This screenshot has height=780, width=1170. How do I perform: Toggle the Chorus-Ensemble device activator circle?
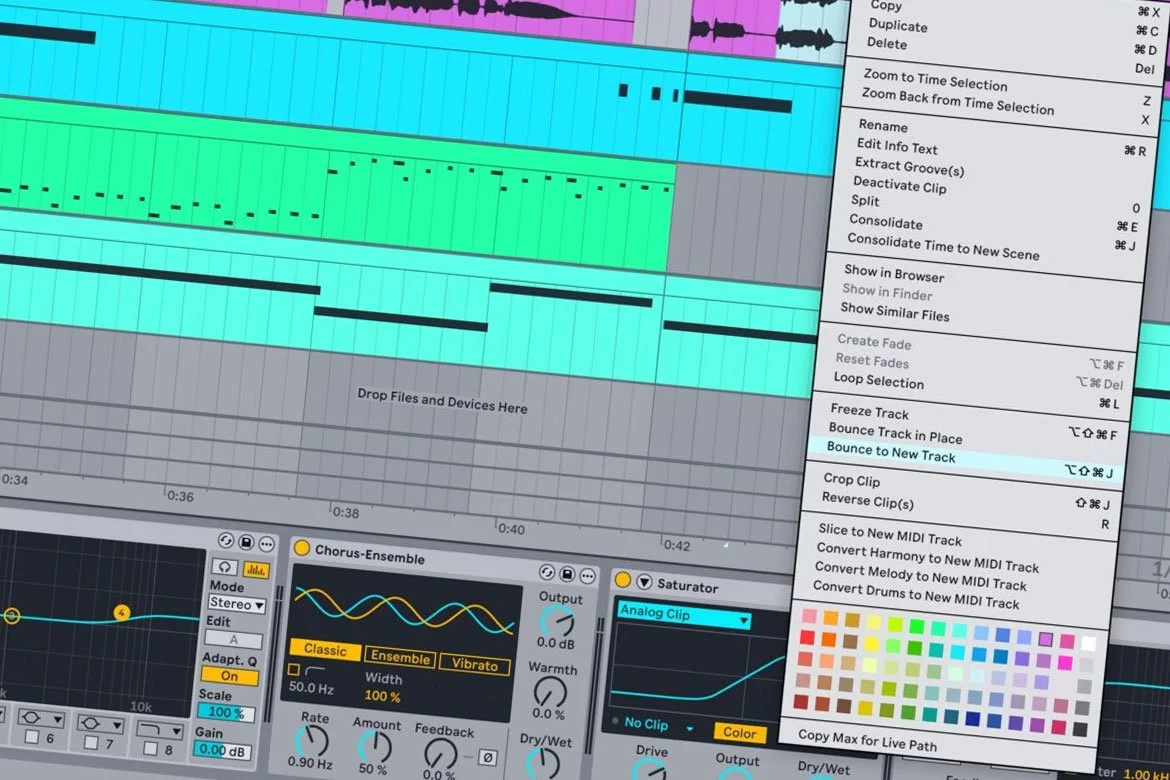(301, 548)
